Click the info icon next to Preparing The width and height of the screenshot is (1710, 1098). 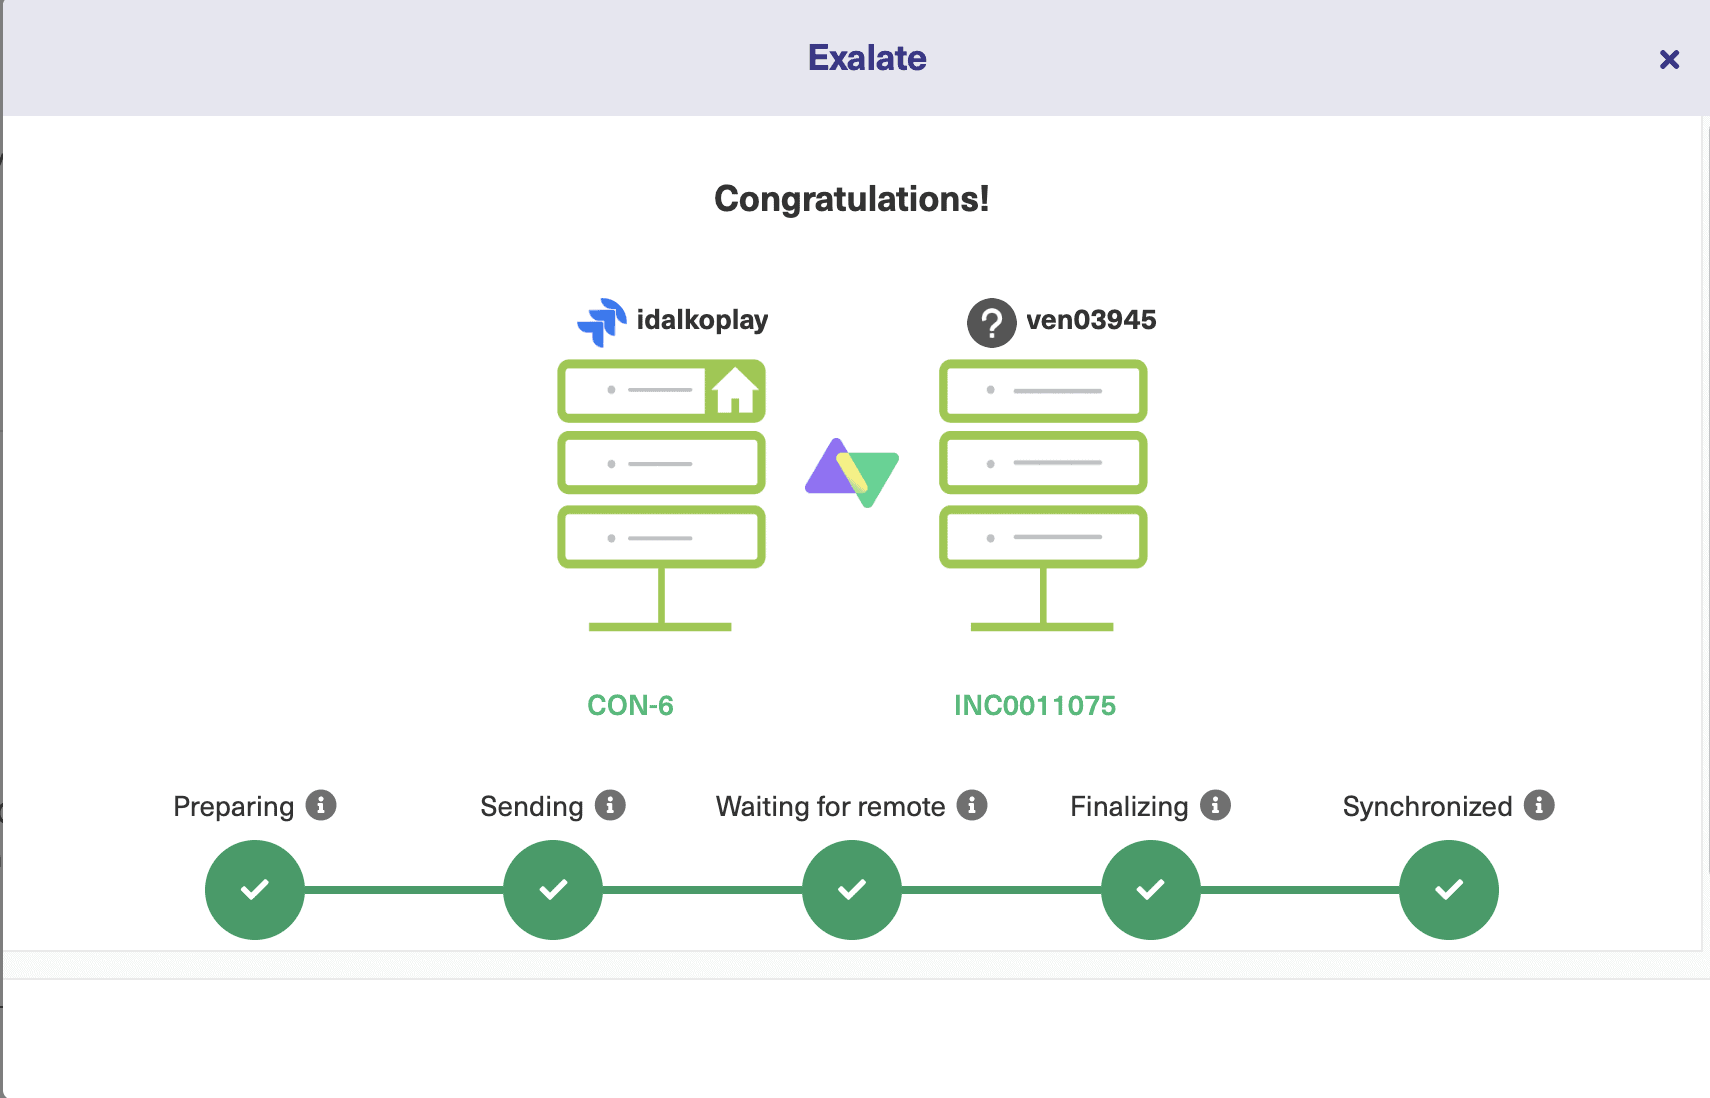[x=319, y=804]
